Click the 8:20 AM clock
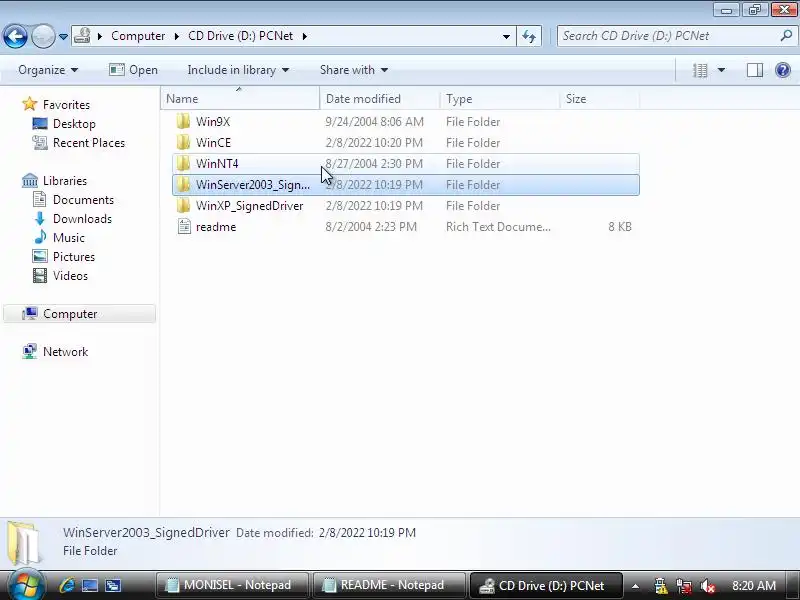 [x=754, y=586]
